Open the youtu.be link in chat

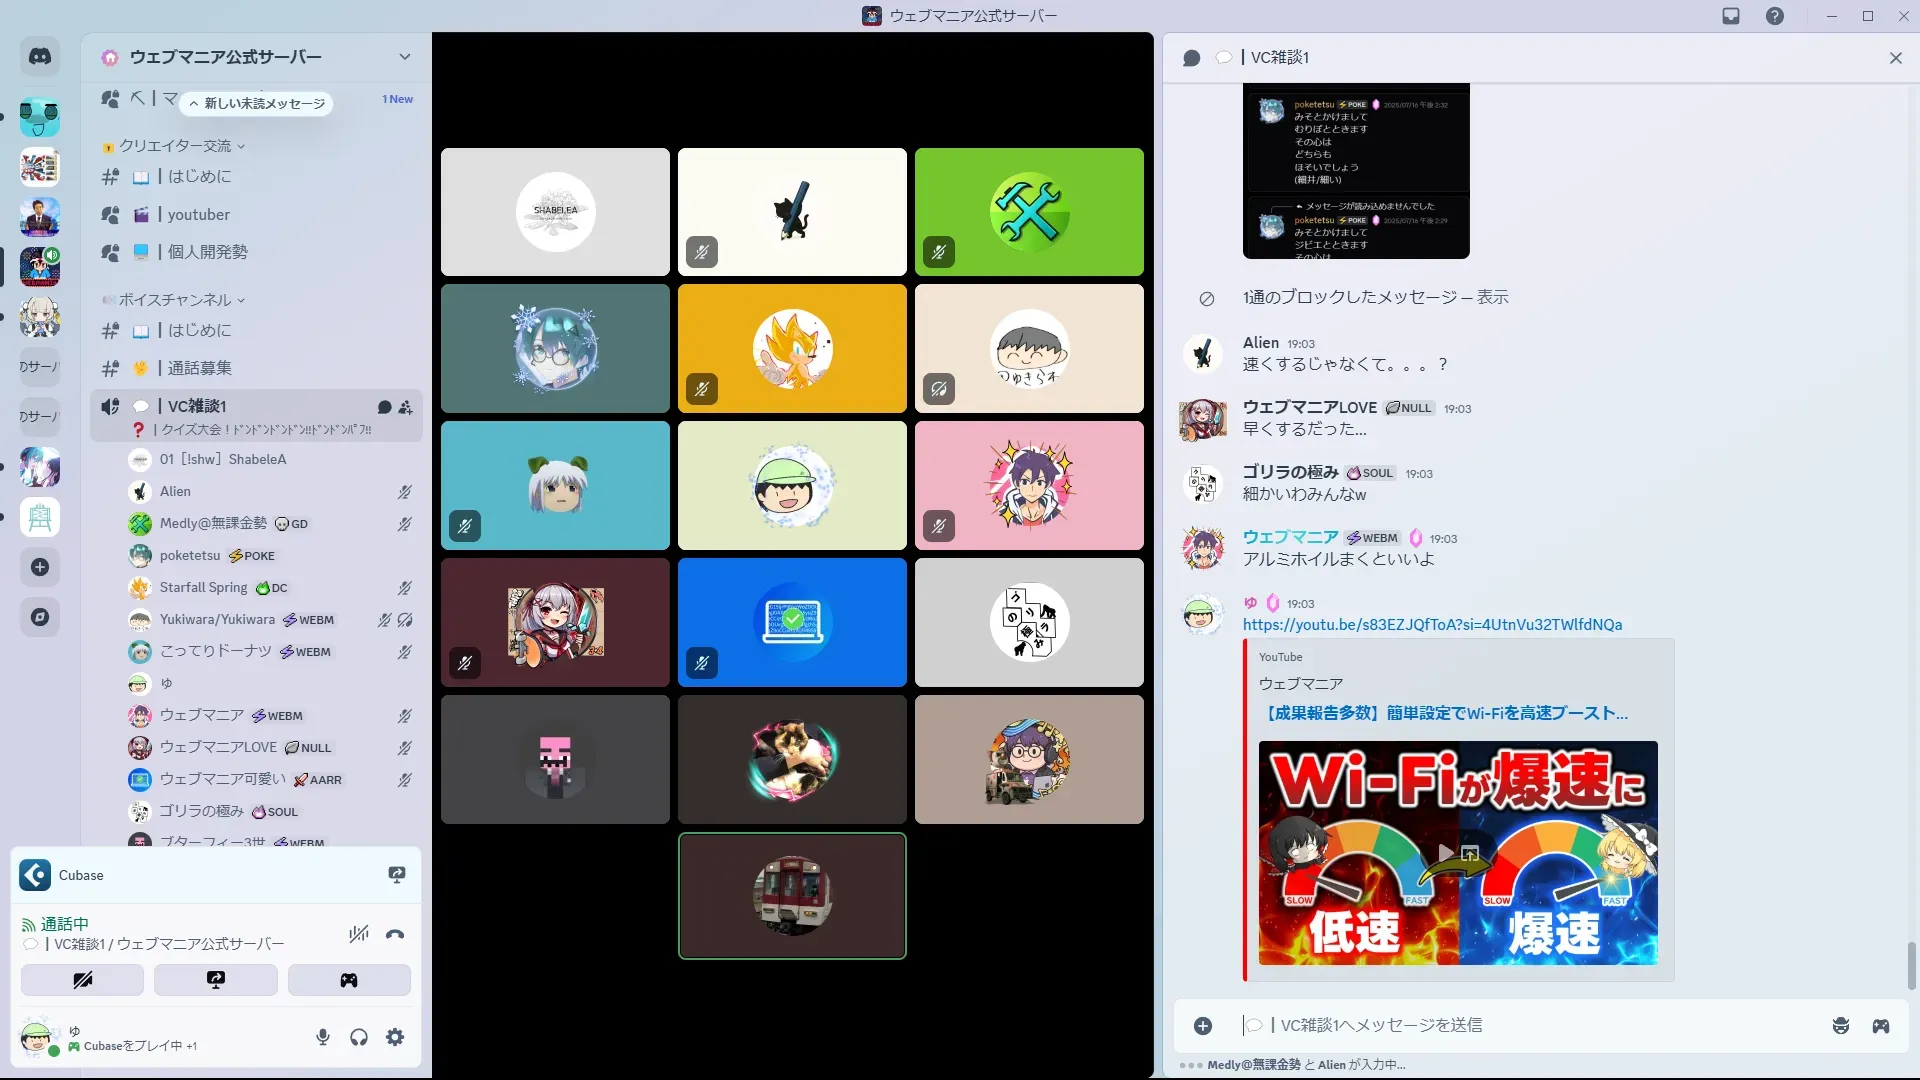(1432, 625)
